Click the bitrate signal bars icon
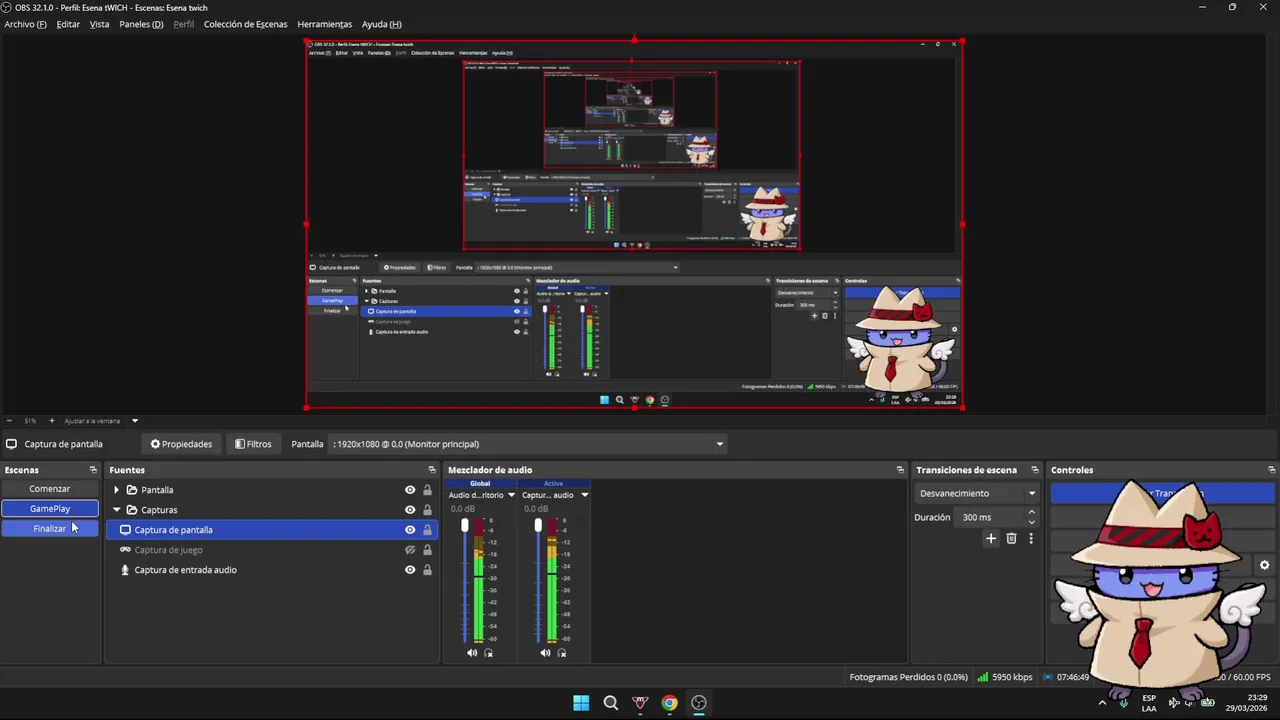The width and height of the screenshot is (1280, 720). (x=983, y=677)
